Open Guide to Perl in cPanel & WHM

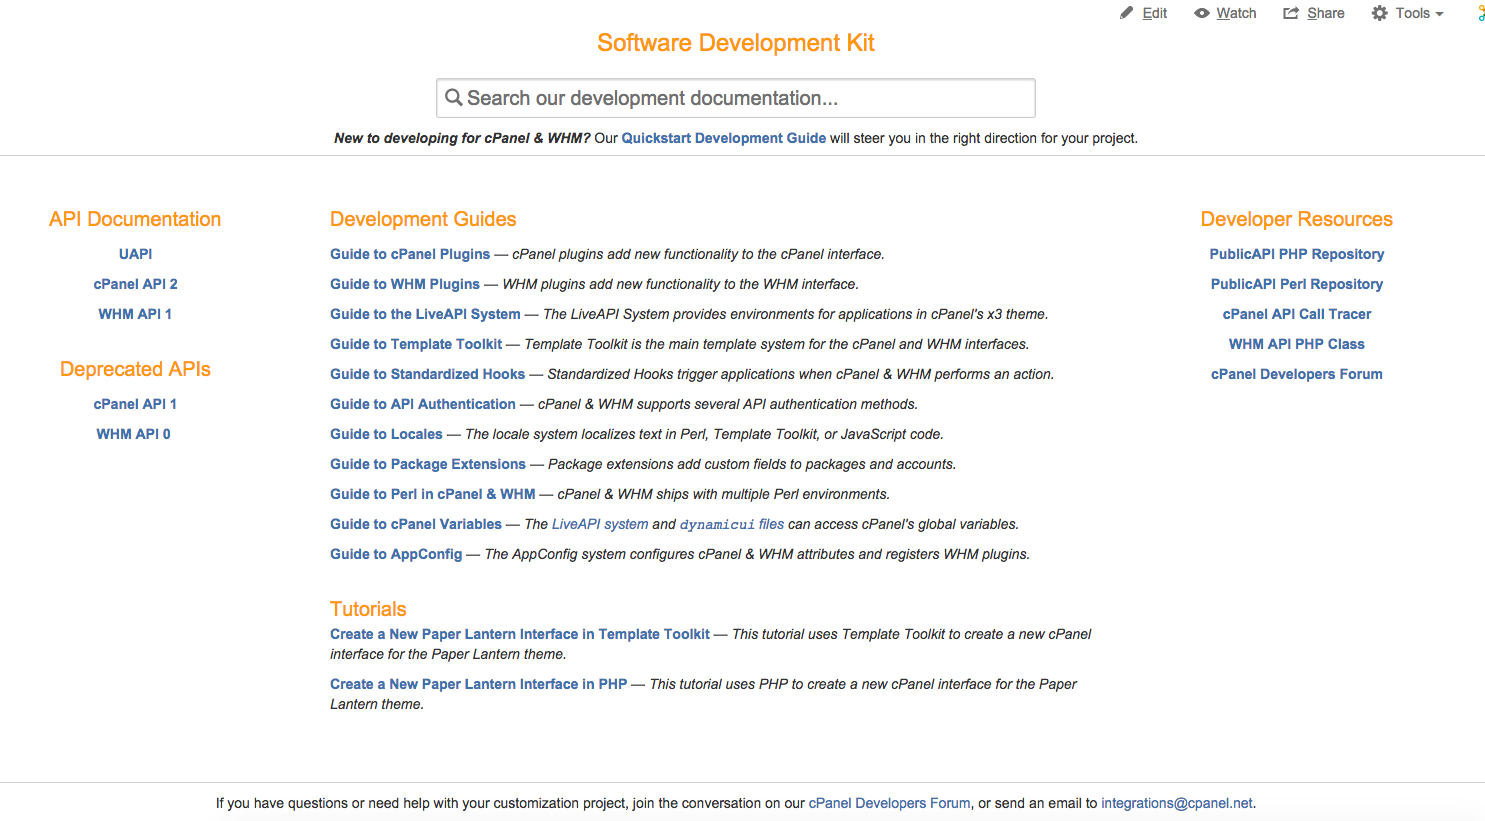point(433,494)
